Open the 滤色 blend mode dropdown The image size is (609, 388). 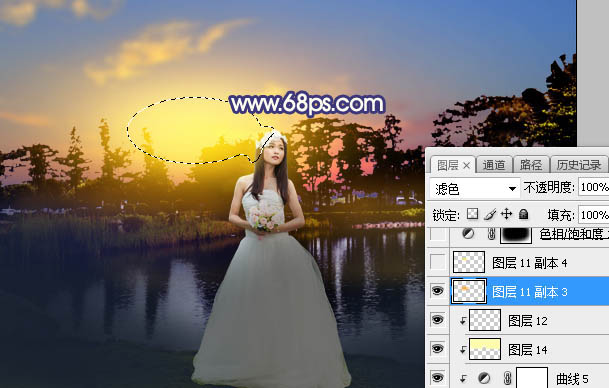pos(475,189)
